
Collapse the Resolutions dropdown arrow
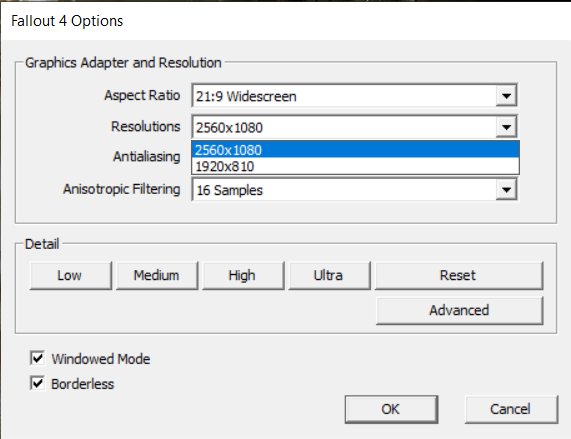506,127
